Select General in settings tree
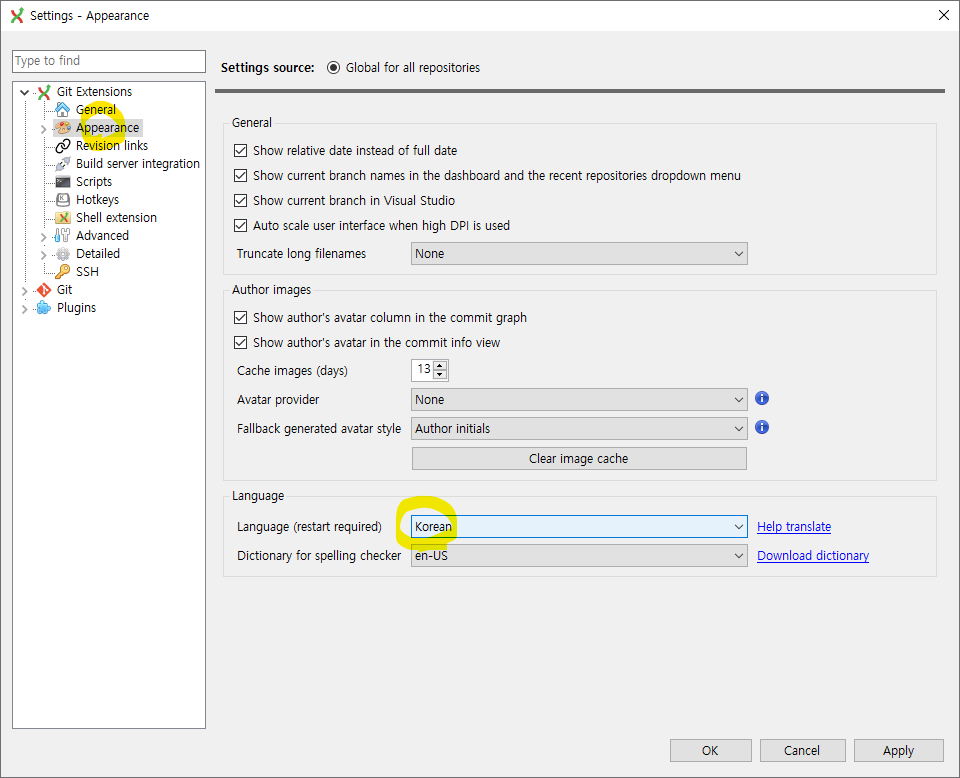 96,110
